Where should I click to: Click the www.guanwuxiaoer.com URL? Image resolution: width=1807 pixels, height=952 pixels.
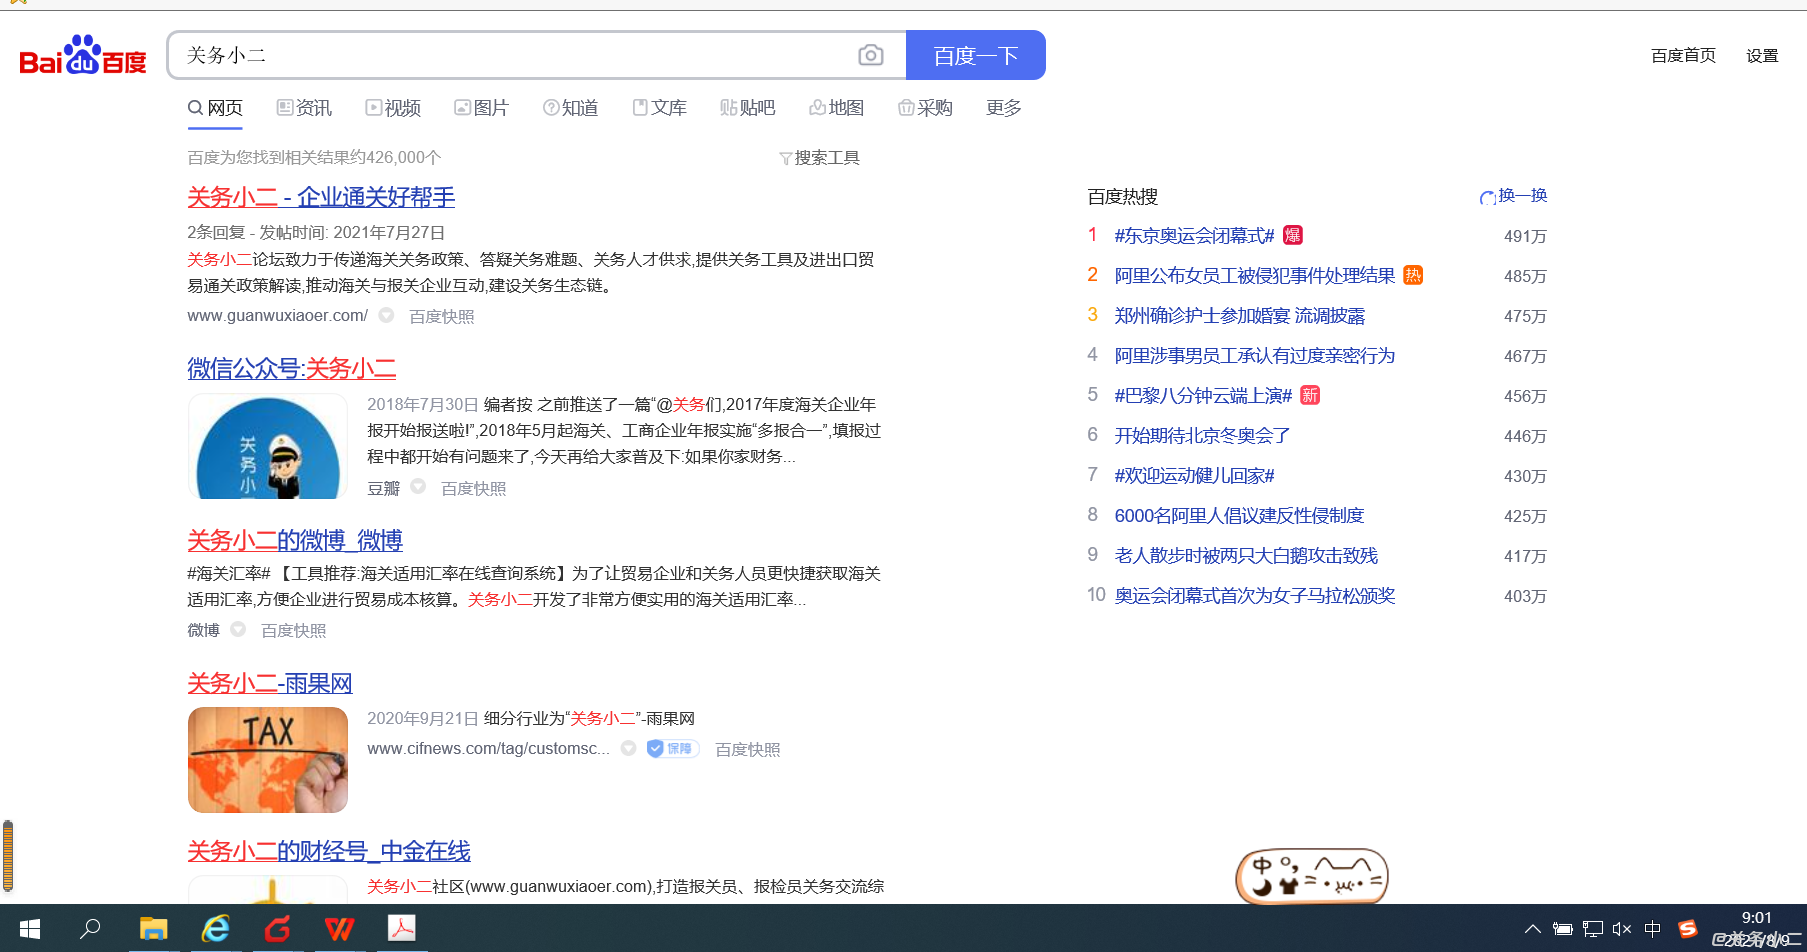coord(277,316)
